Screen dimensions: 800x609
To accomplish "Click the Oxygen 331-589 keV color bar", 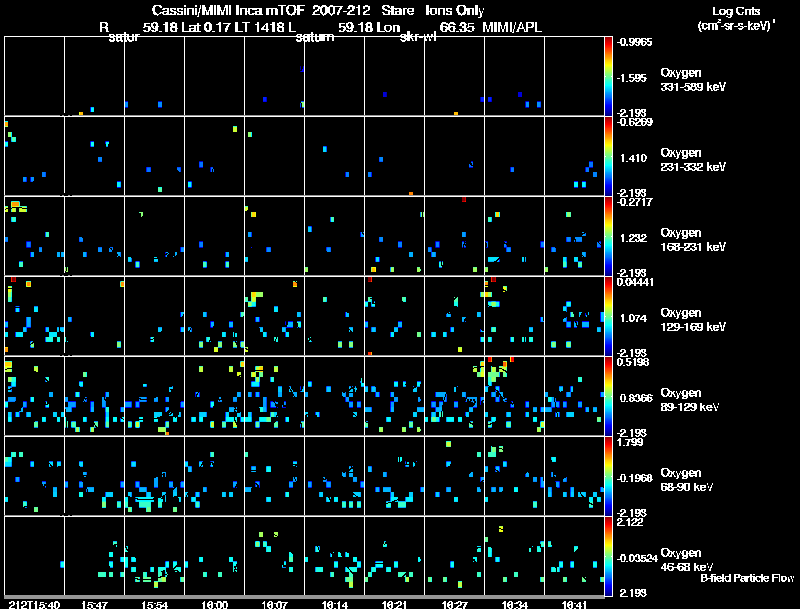I will (x=608, y=76).
